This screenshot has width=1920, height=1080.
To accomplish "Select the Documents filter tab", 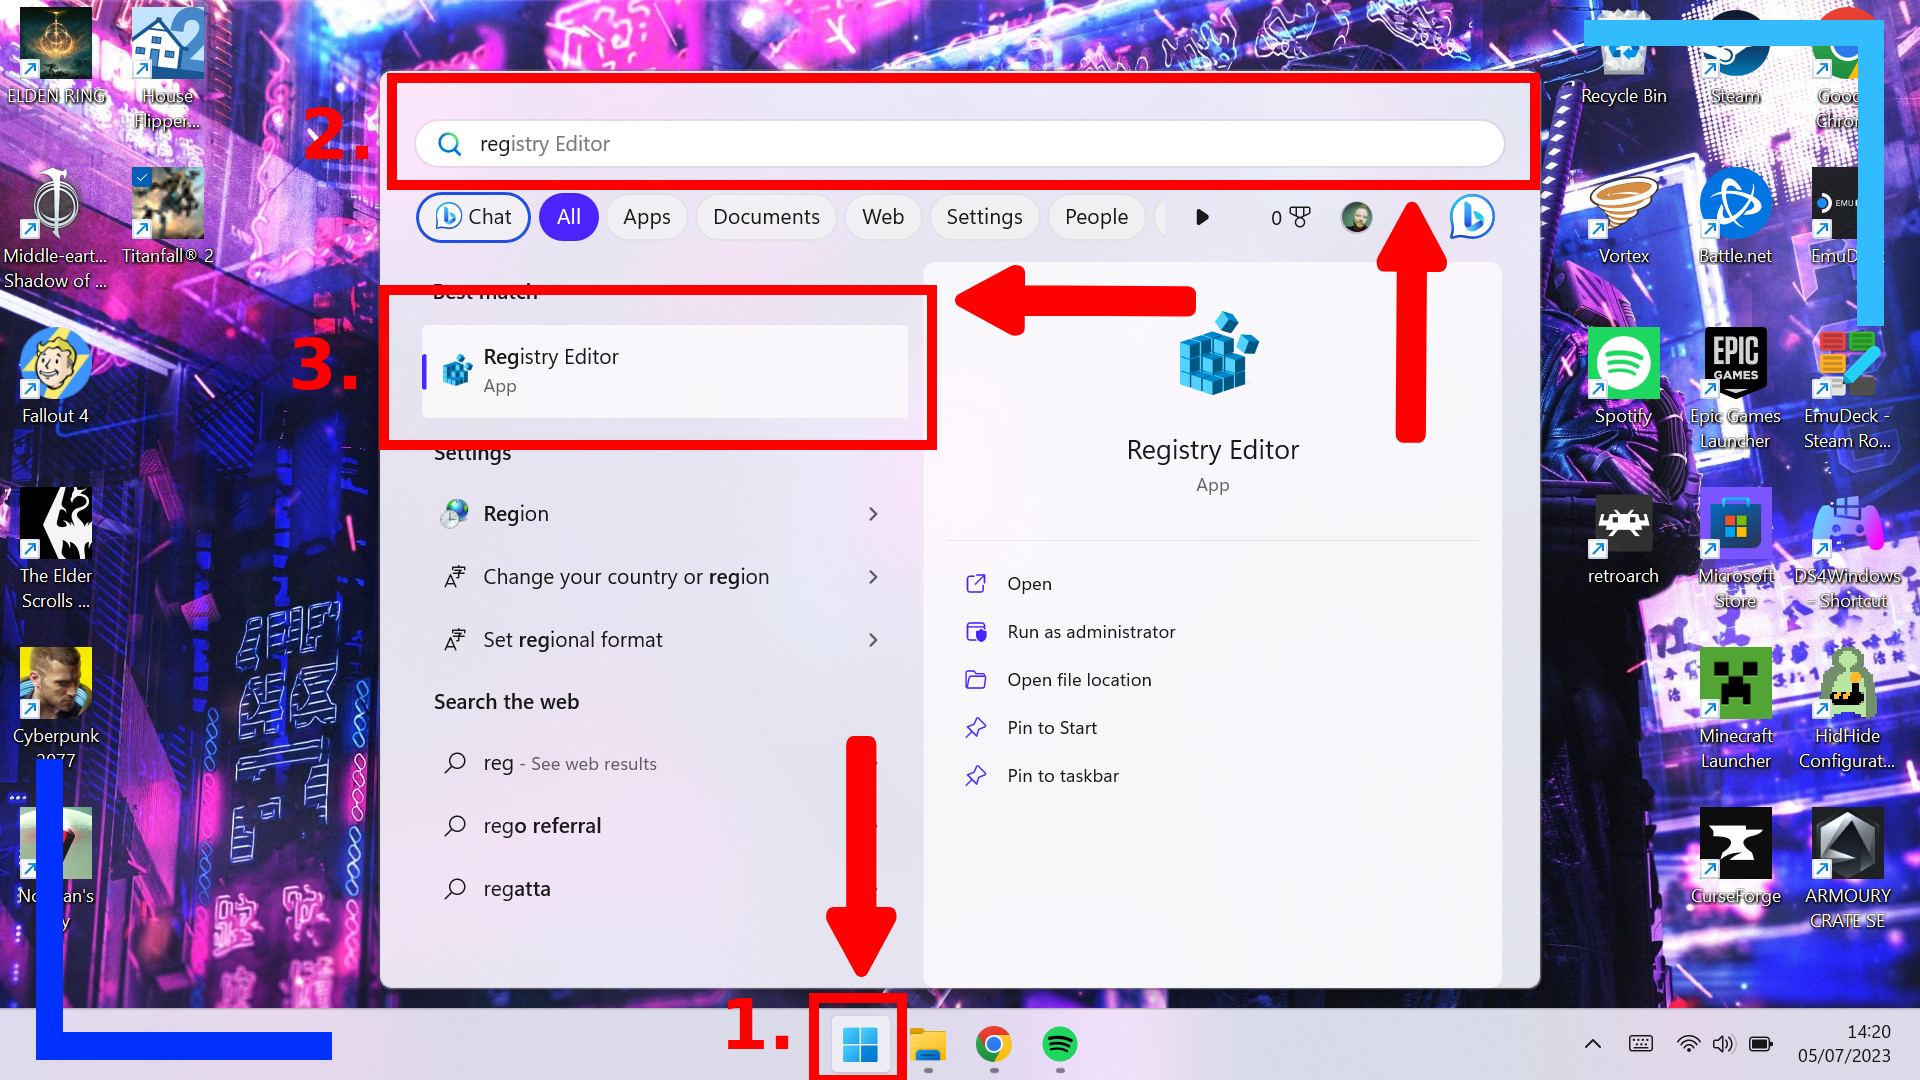I will (x=766, y=217).
